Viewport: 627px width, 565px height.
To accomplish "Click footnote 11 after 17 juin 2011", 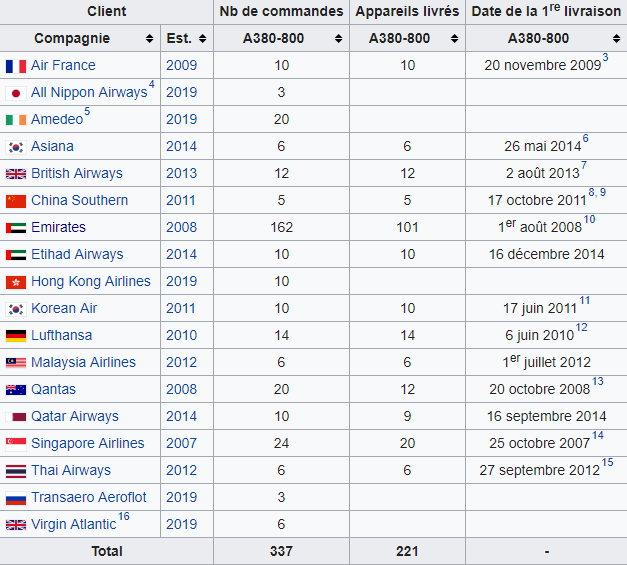I will 585,300.
